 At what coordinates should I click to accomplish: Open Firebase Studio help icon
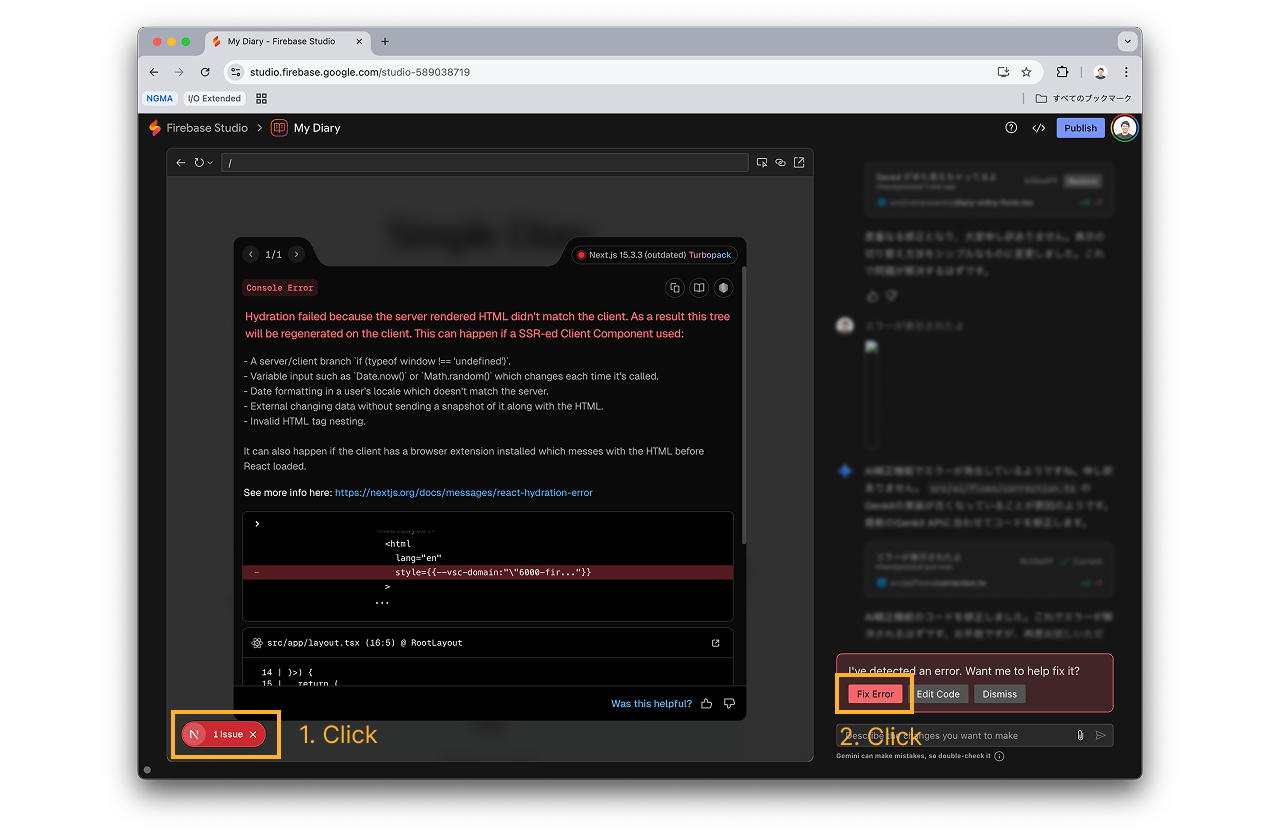(1009, 127)
